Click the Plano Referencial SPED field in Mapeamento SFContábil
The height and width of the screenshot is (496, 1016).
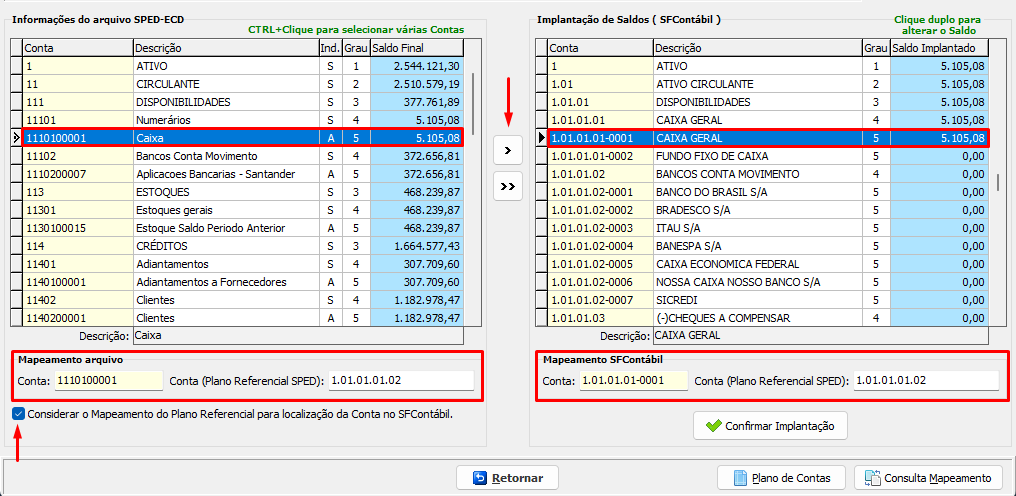926,380
